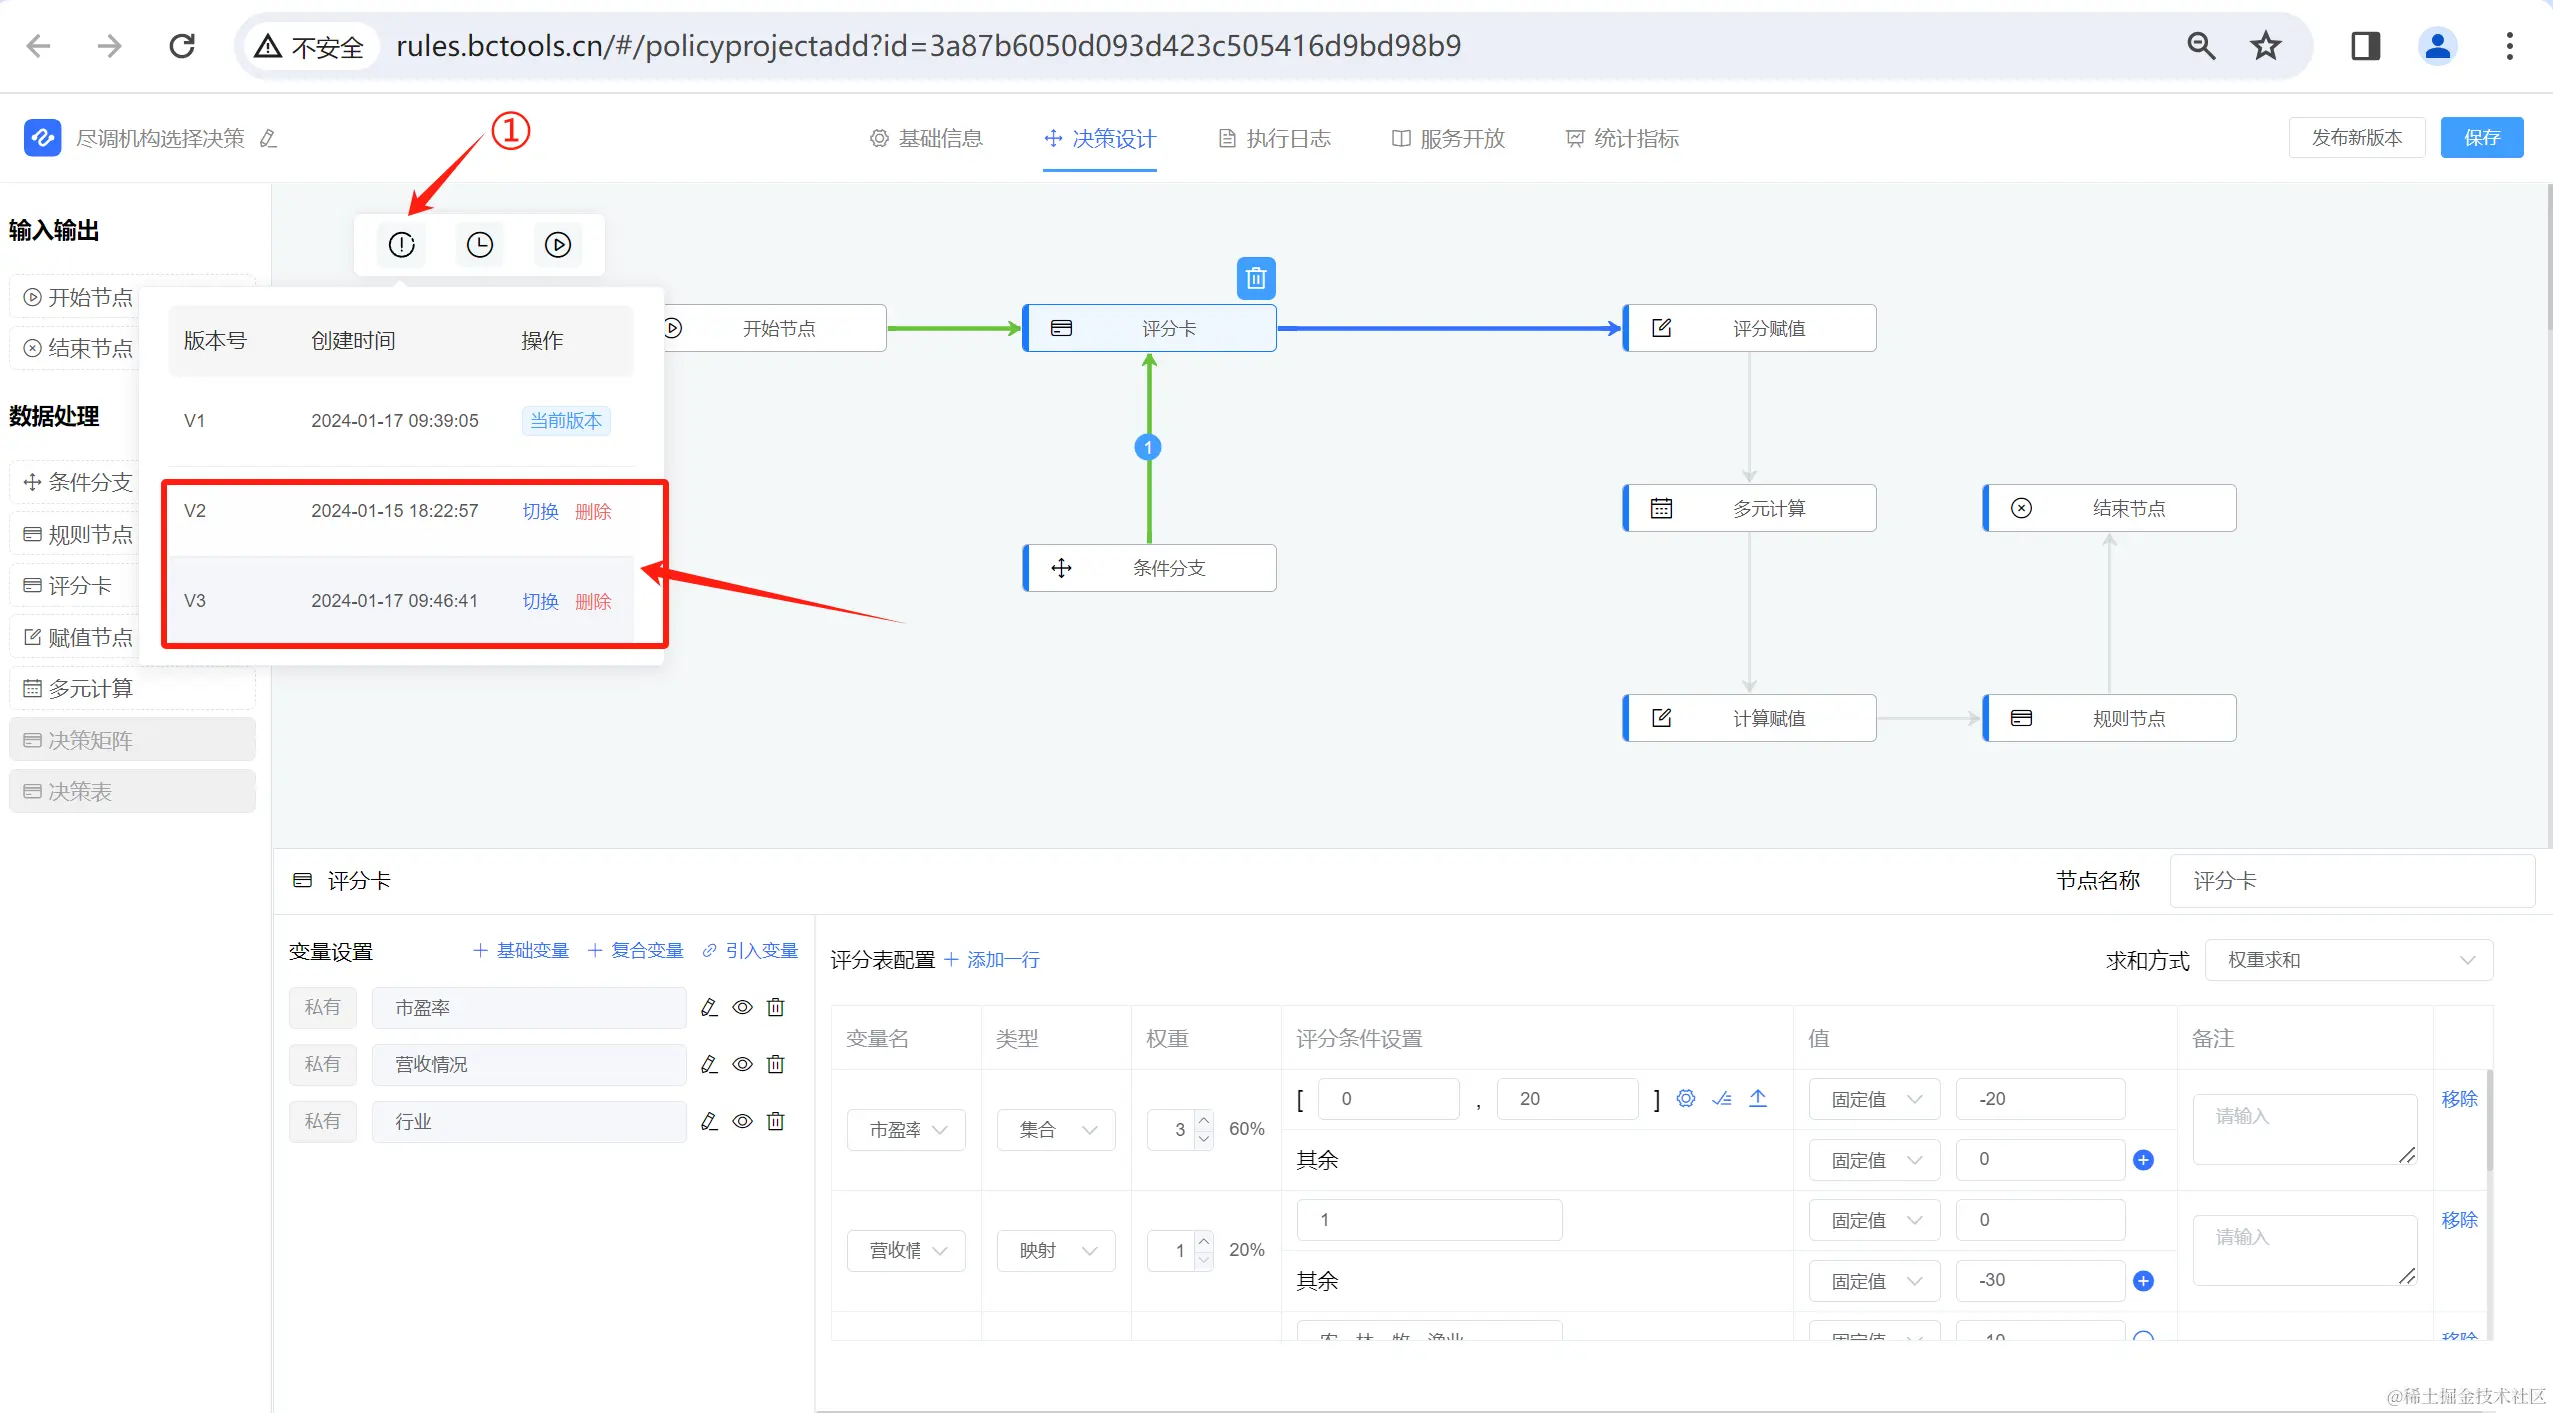Open the history clock icon in canvas toolbar
The height and width of the screenshot is (1413, 2553).
point(480,245)
